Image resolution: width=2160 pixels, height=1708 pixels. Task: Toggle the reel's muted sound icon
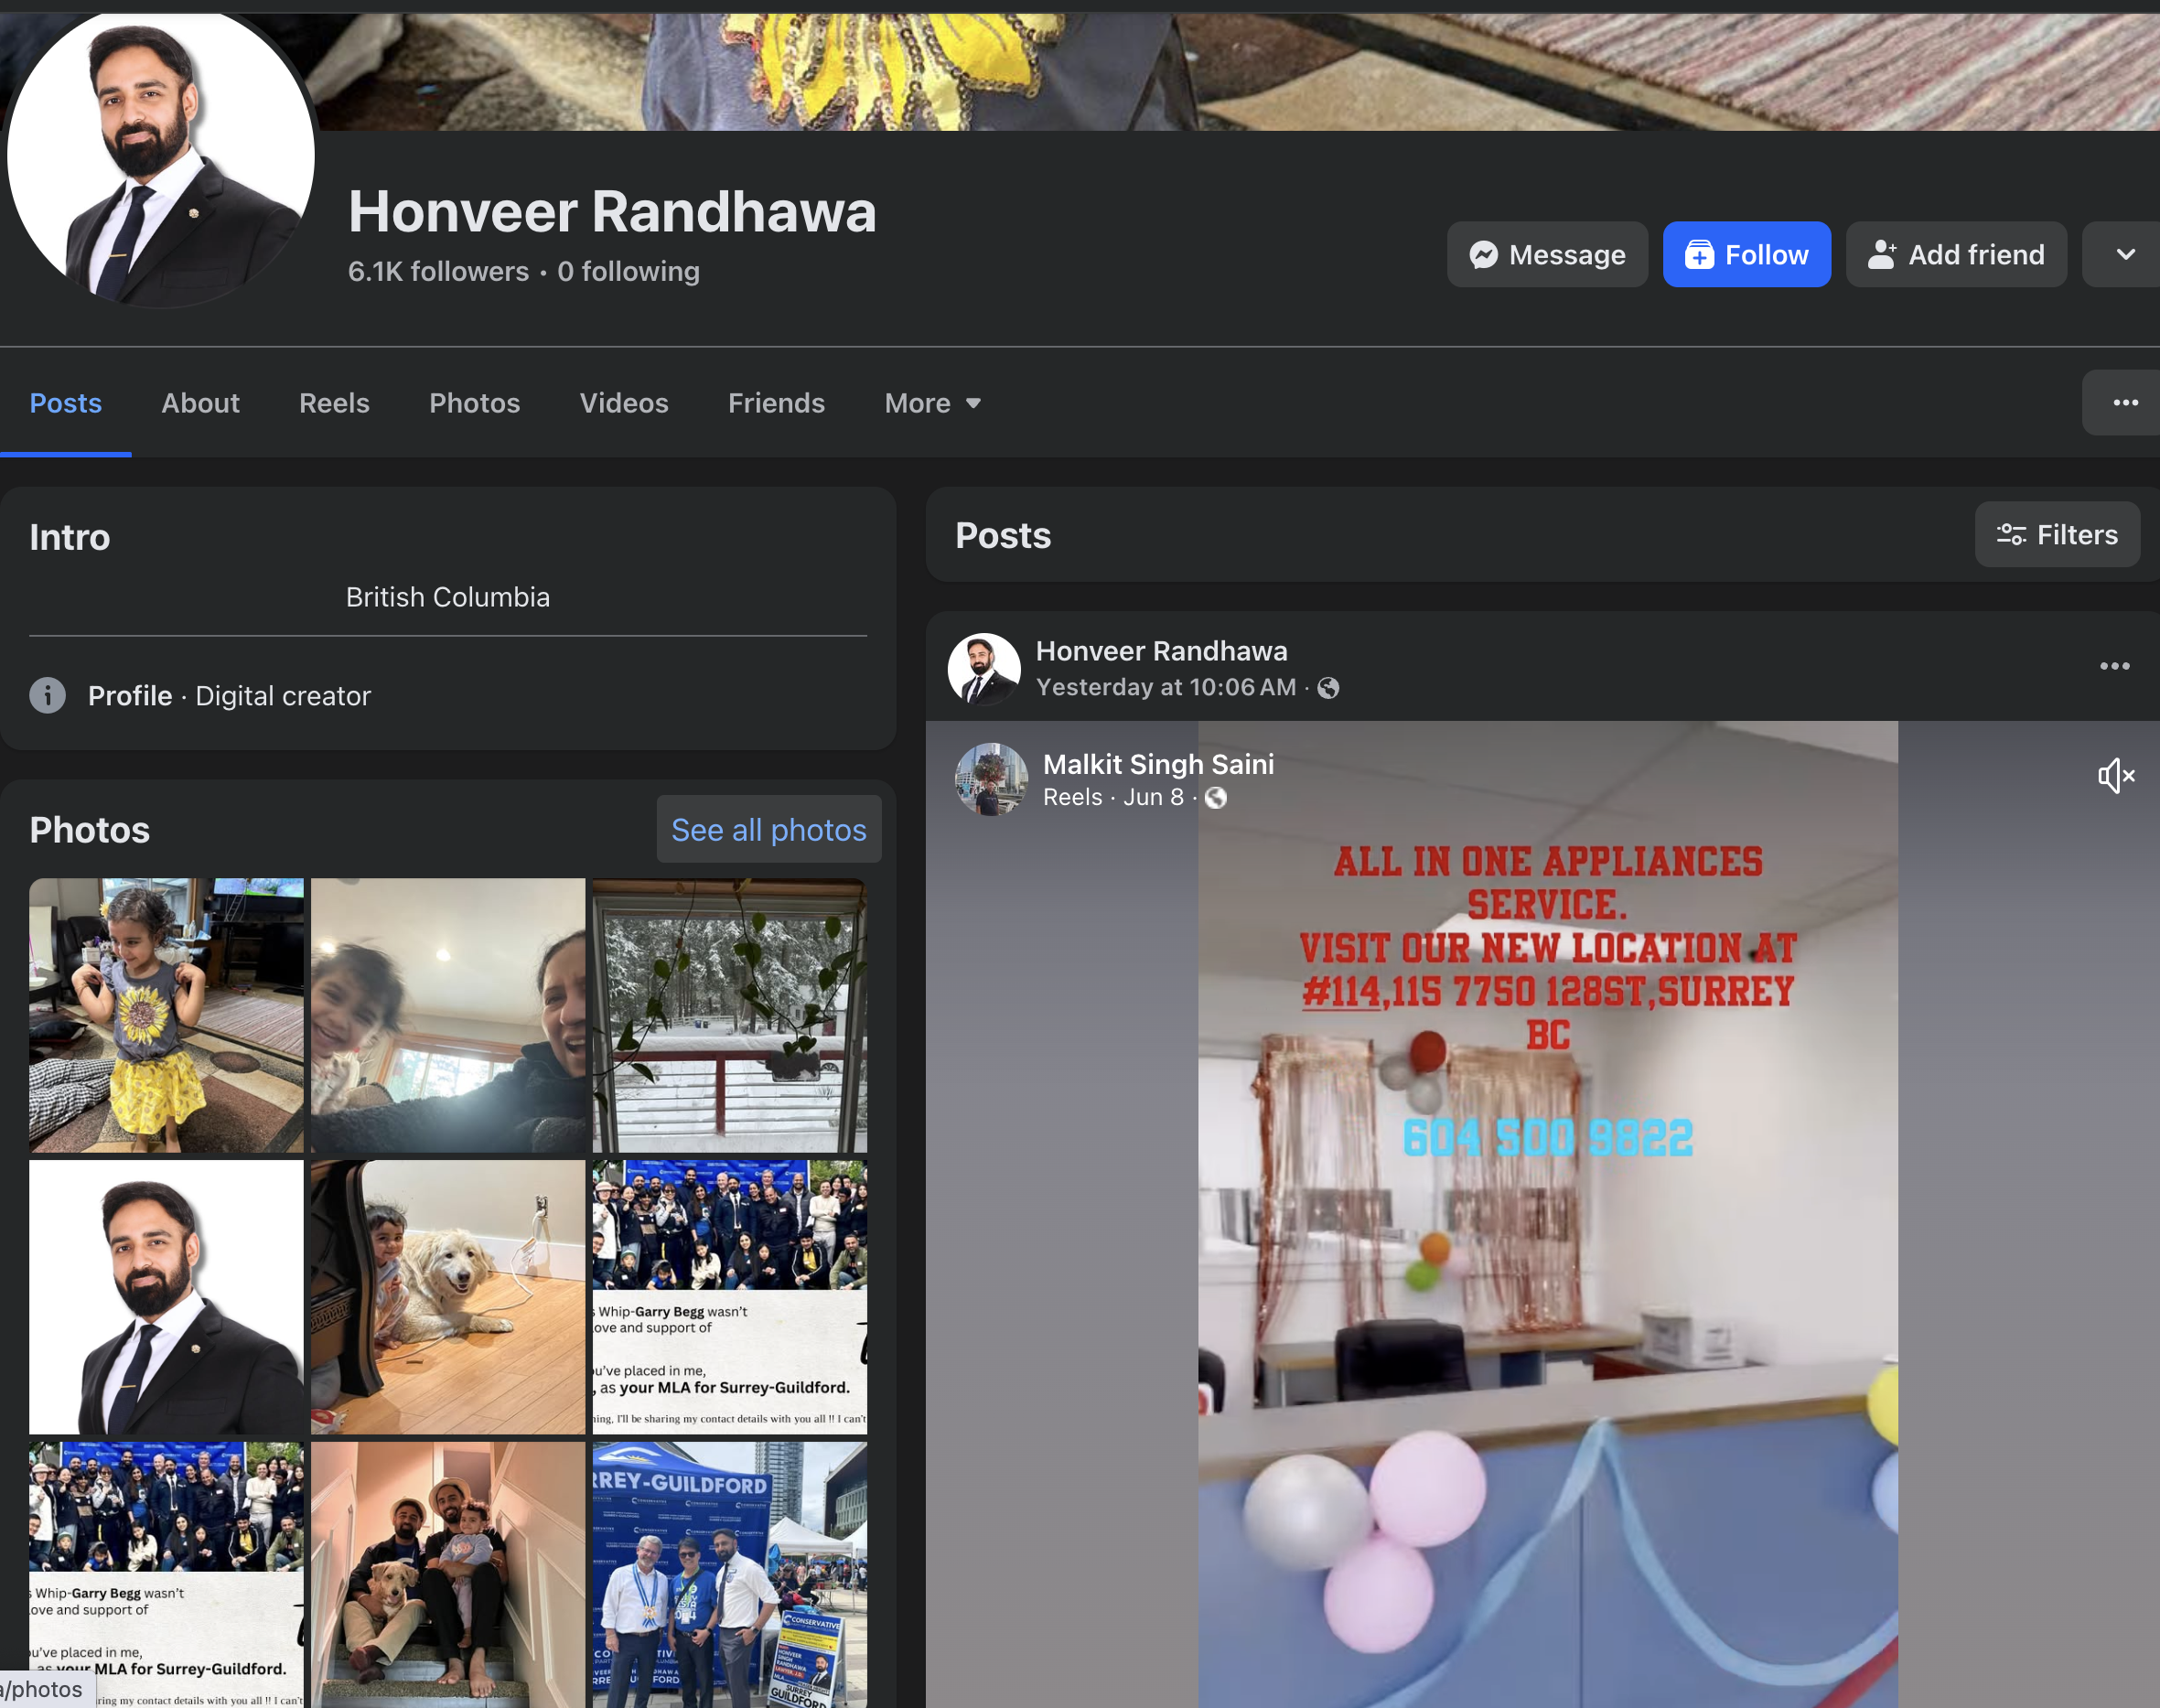(2115, 775)
